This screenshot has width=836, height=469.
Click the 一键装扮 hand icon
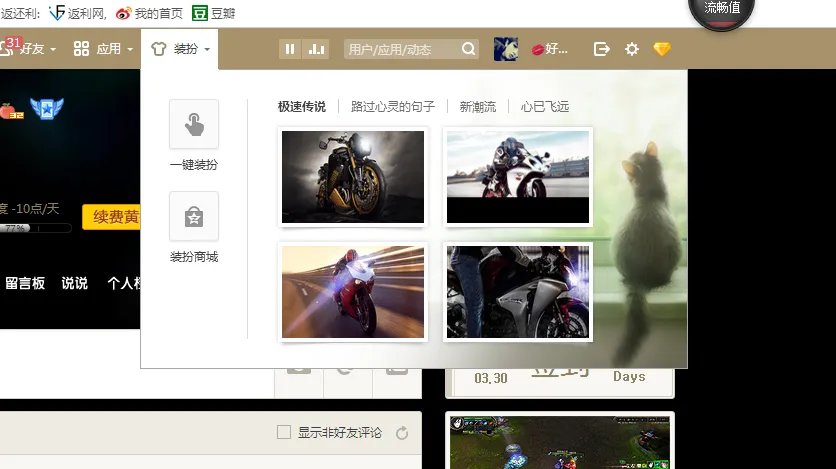(194, 124)
